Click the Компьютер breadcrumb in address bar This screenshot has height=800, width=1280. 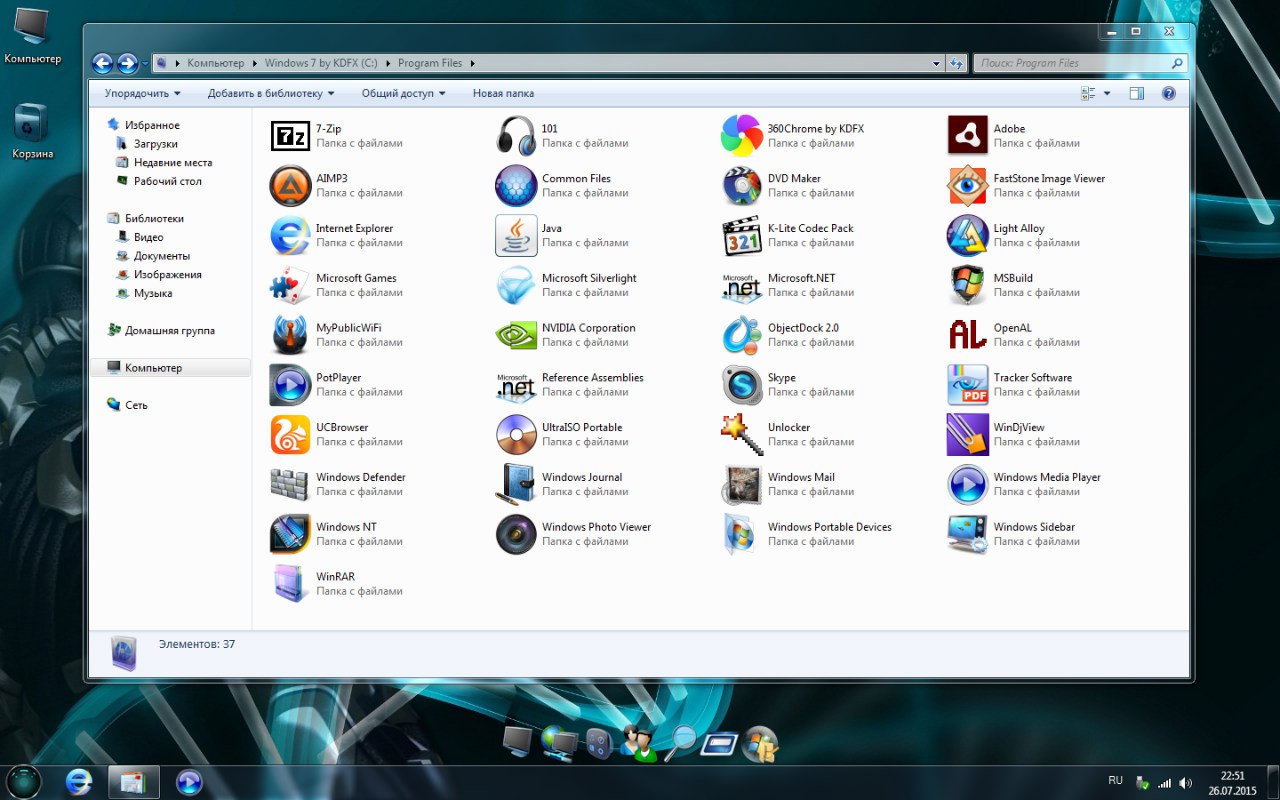pyautogui.click(x=215, y=63)
